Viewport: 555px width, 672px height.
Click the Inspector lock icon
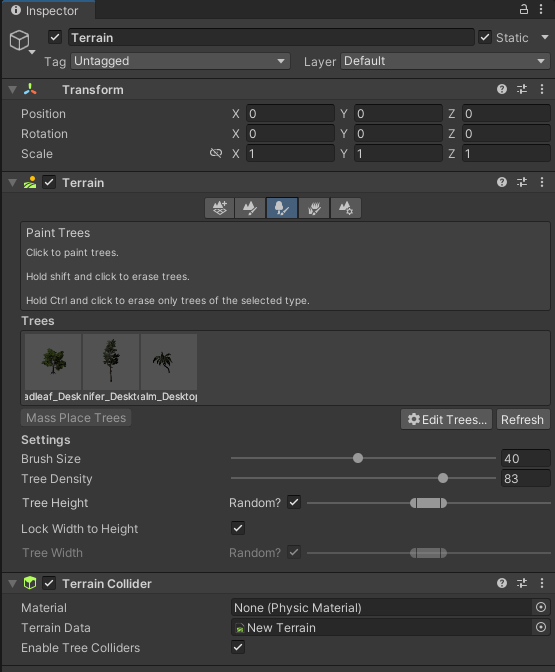(x=524, y=9)
